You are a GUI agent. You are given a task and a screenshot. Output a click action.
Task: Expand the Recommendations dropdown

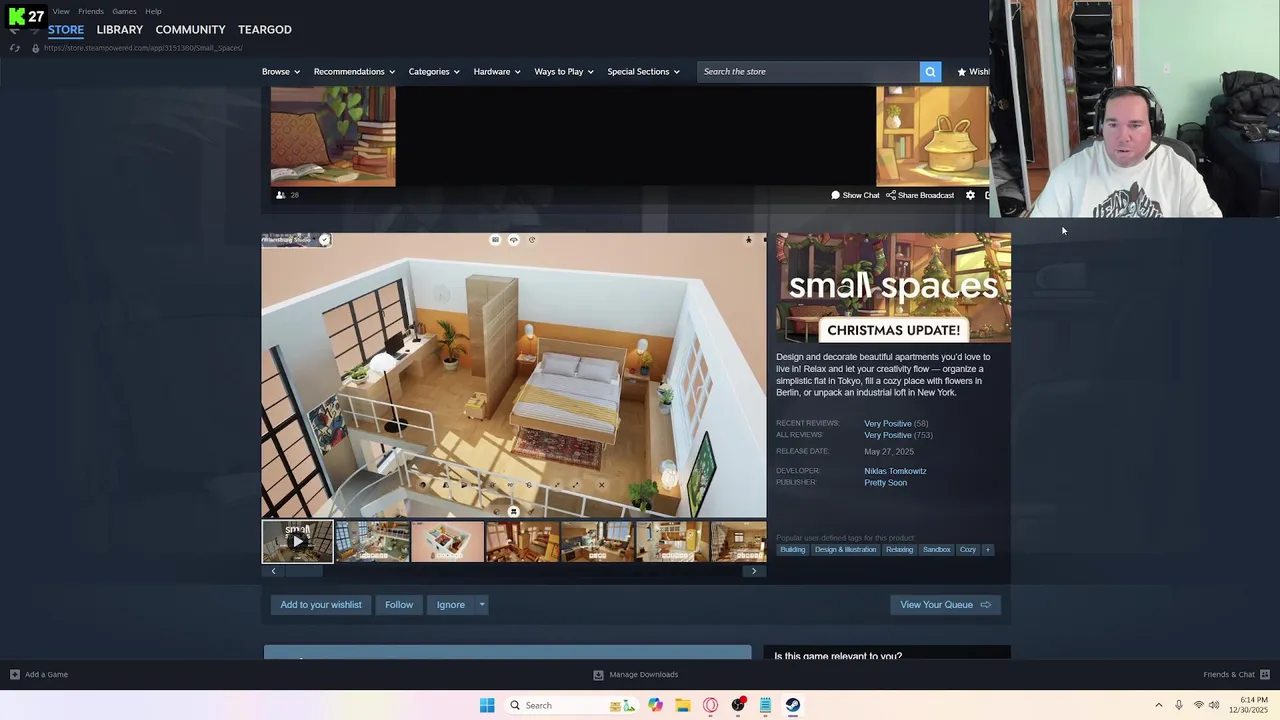pyautogui.click(x=354, y=72)
